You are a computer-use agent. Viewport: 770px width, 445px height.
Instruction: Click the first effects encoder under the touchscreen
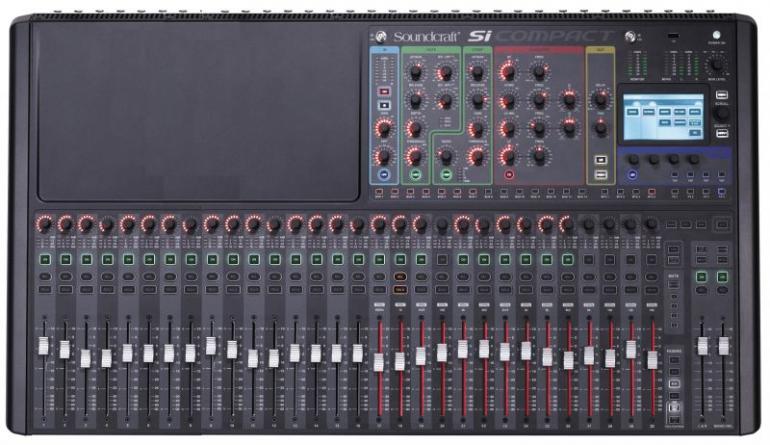pos(633,160)
